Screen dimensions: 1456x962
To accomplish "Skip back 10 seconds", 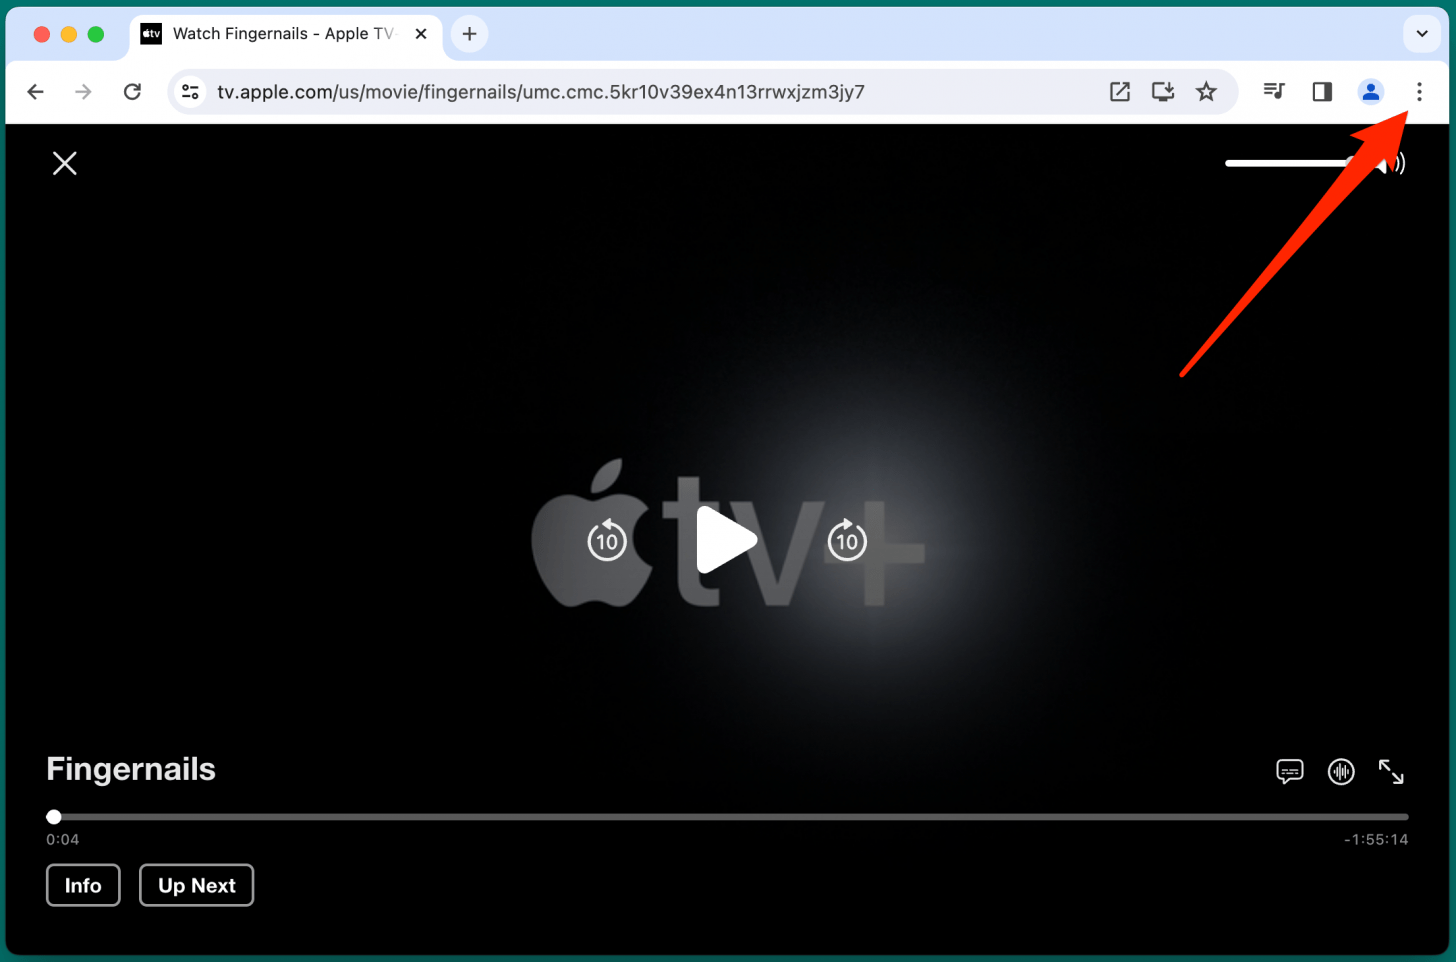I will pyautogui.click(x=605, y=540).
